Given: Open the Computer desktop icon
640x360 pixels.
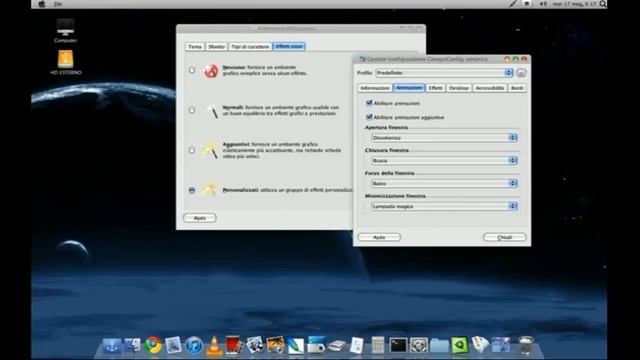Looking at the screenshot, I should (65, 31).
